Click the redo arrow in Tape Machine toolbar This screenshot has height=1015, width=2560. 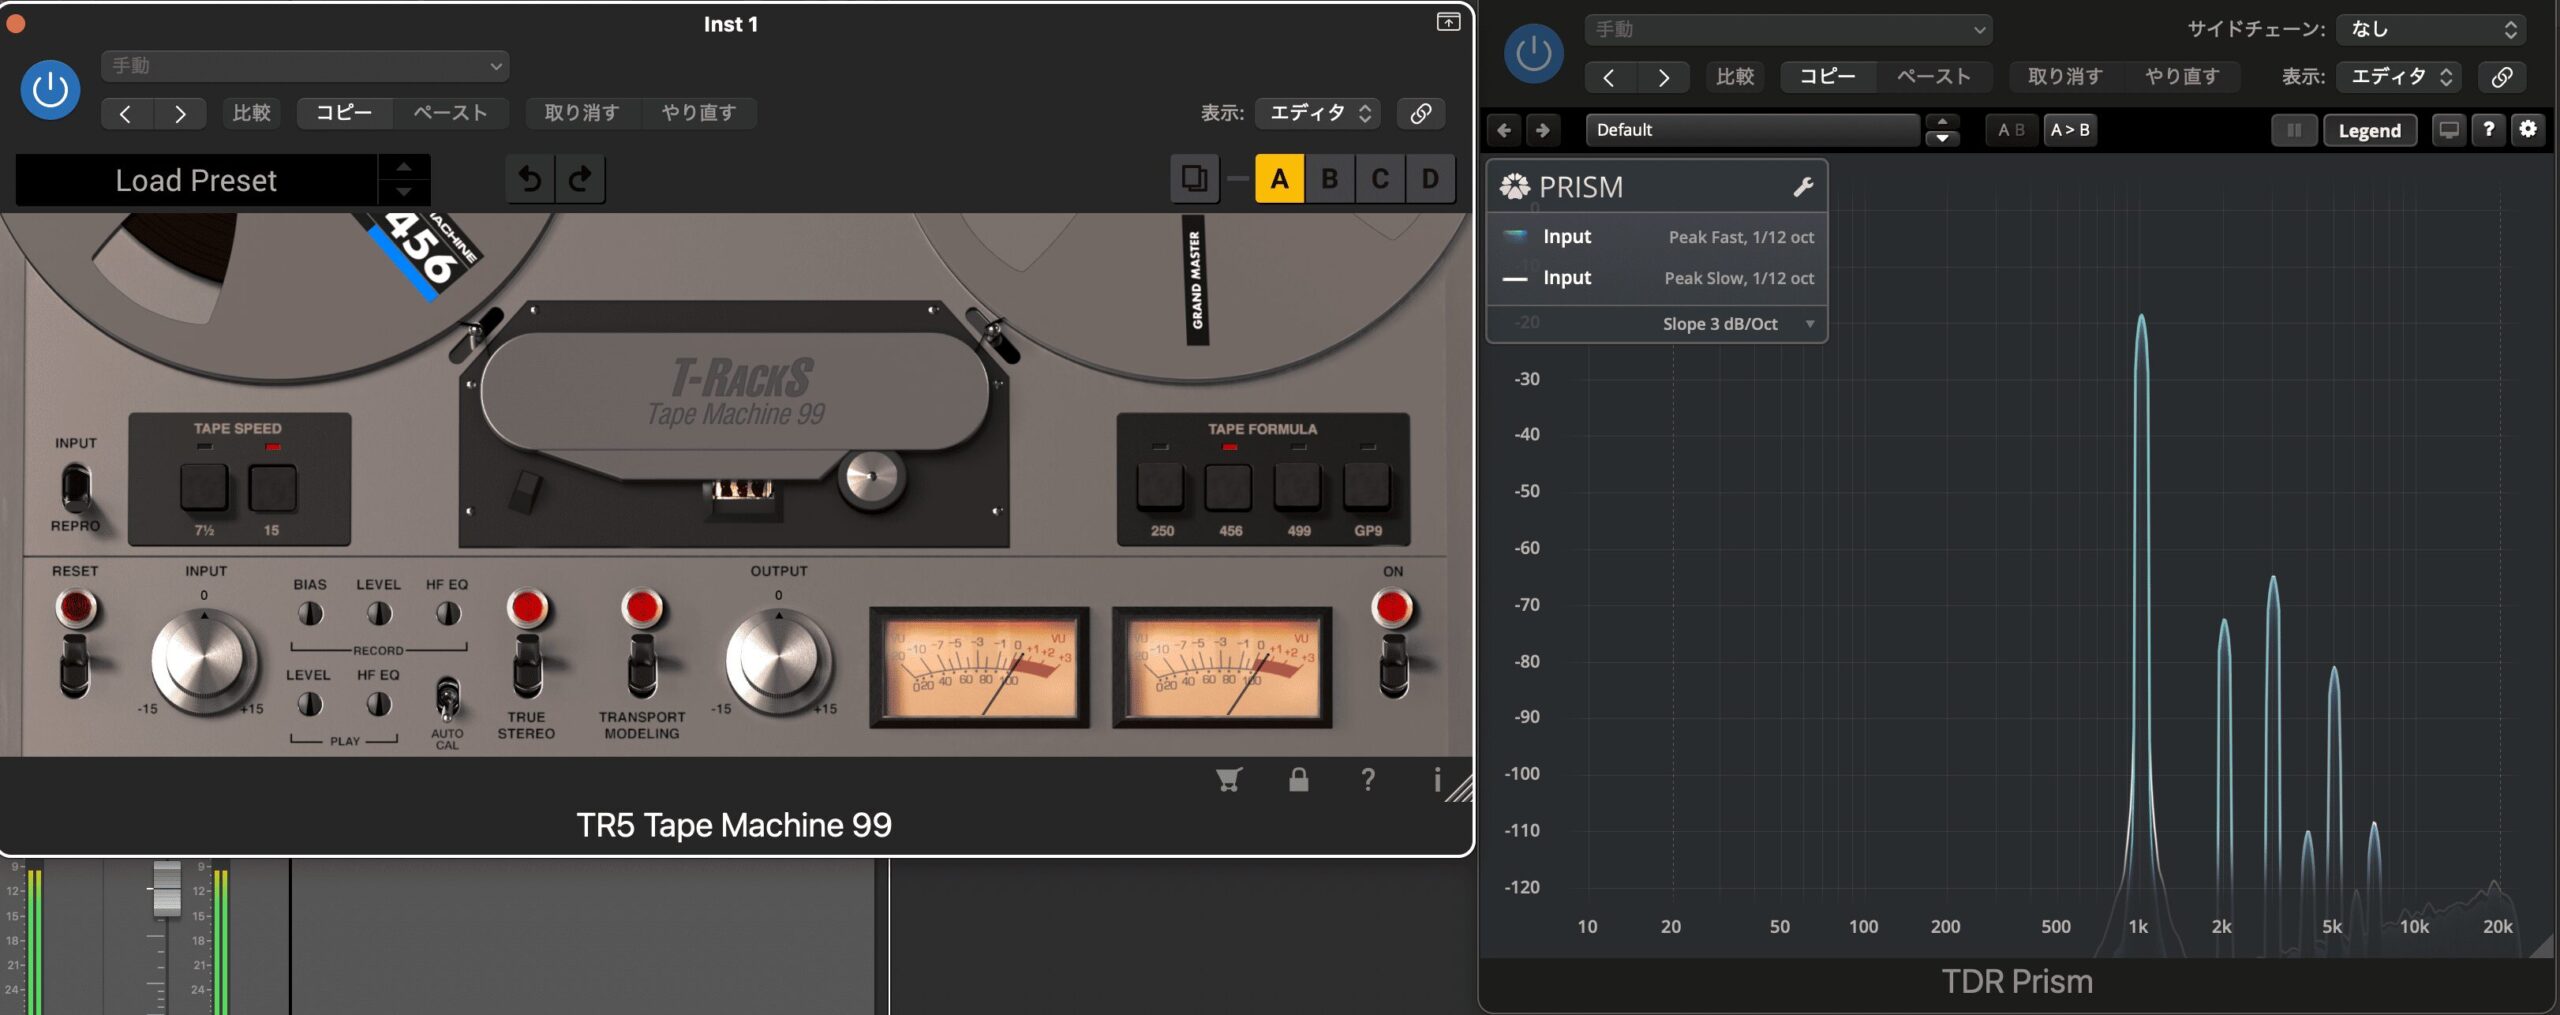click(580, 180)
